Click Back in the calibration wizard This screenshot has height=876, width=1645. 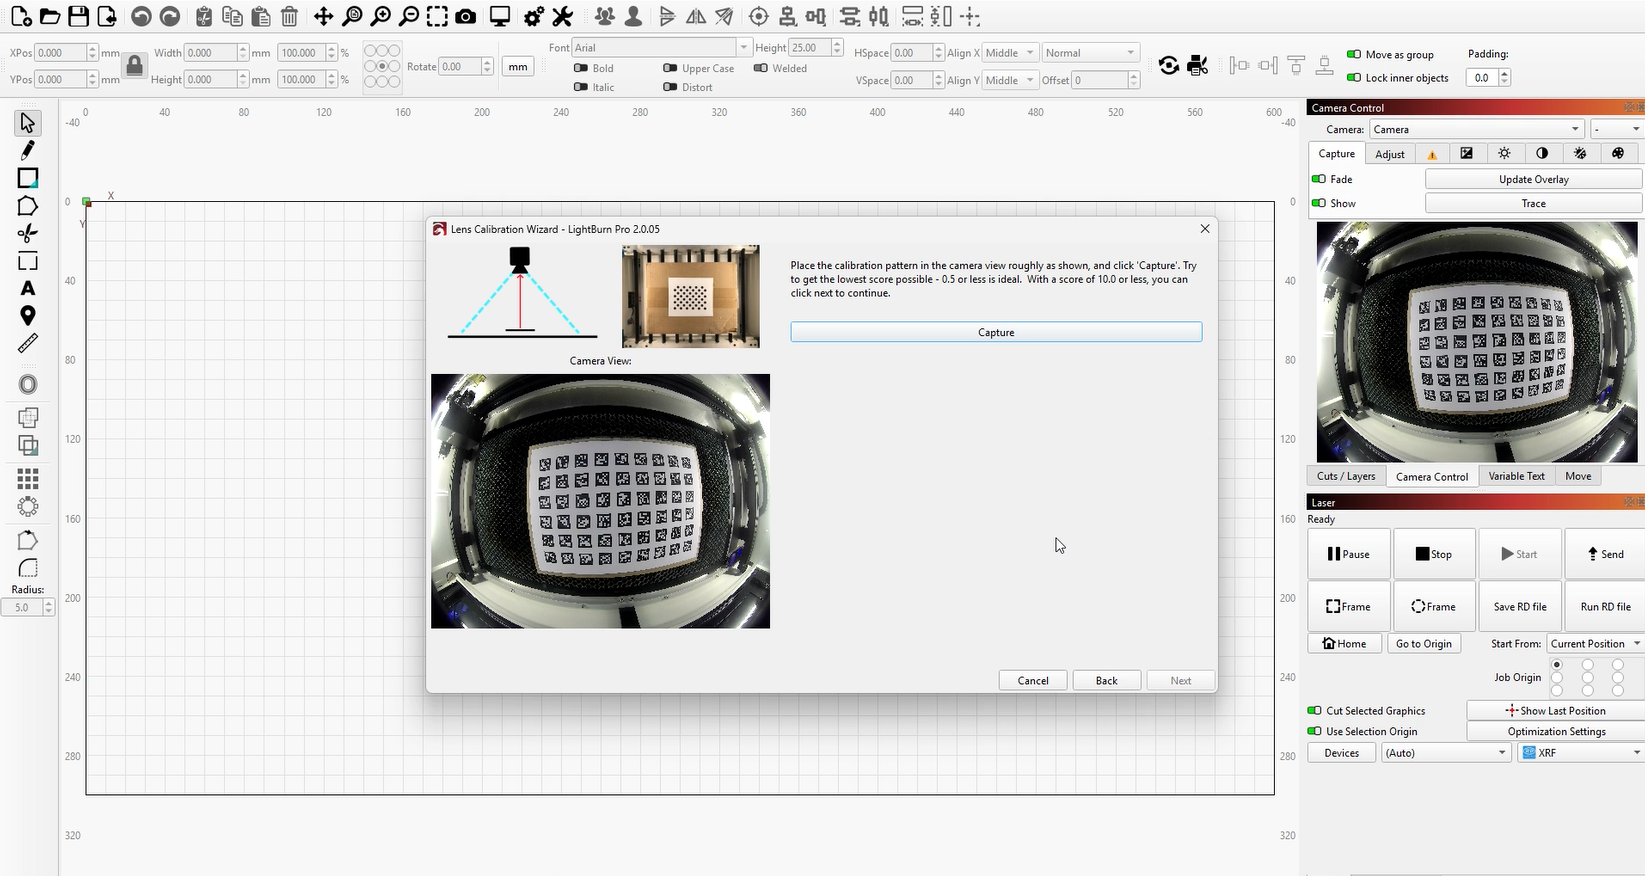pyautogui.click(x=1106, y=681)
